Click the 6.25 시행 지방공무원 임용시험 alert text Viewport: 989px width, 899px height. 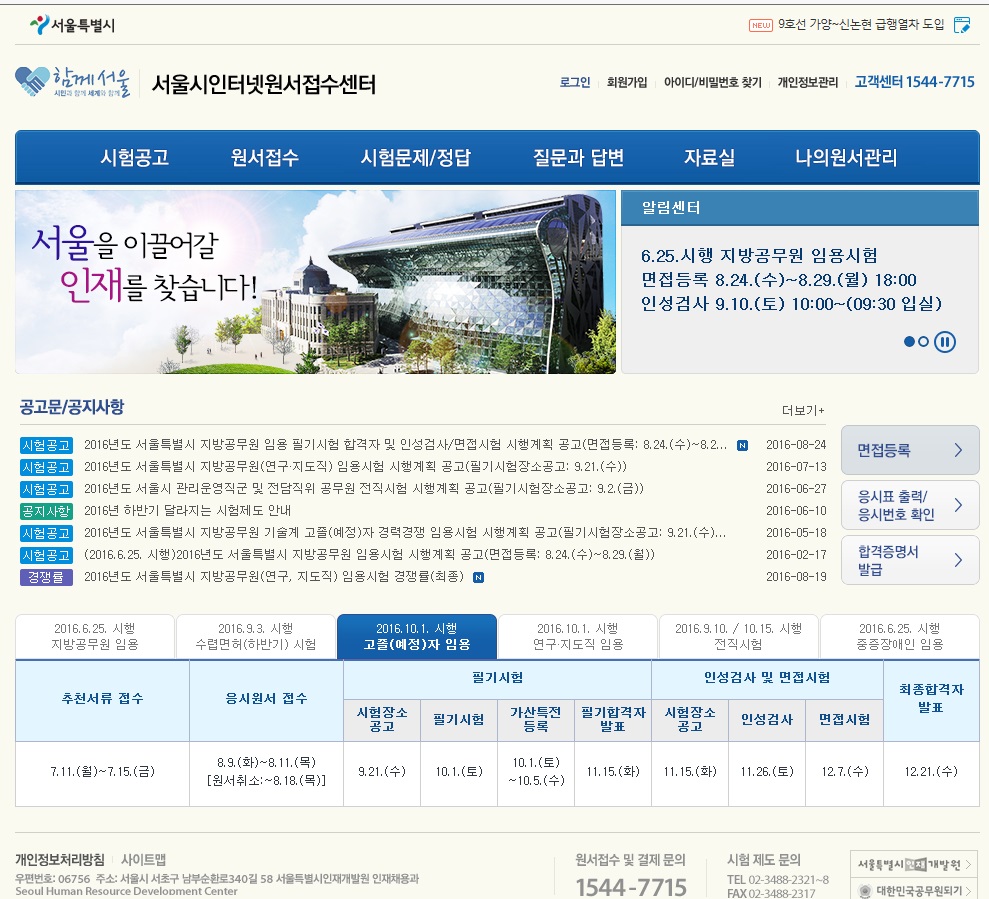coord(759,256)
